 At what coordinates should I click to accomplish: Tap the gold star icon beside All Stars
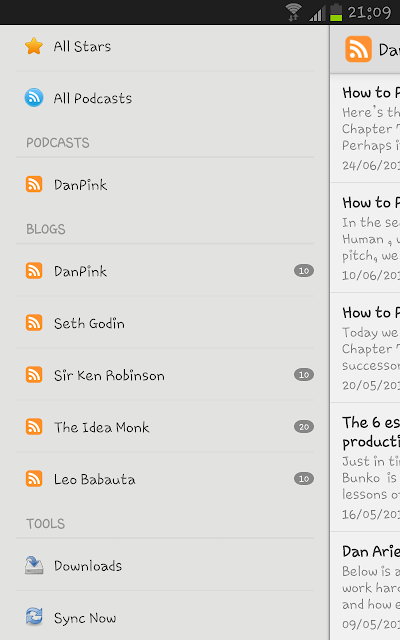tap(34, 46)
